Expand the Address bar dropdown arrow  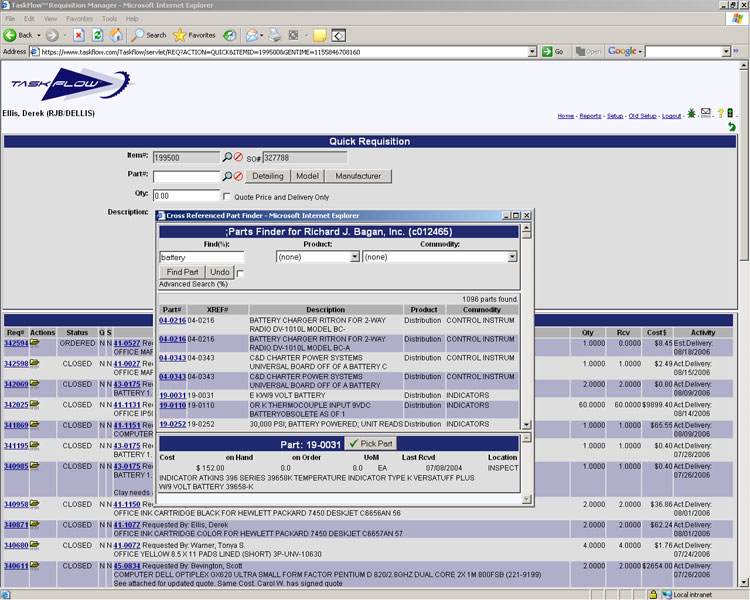(532, 52)
